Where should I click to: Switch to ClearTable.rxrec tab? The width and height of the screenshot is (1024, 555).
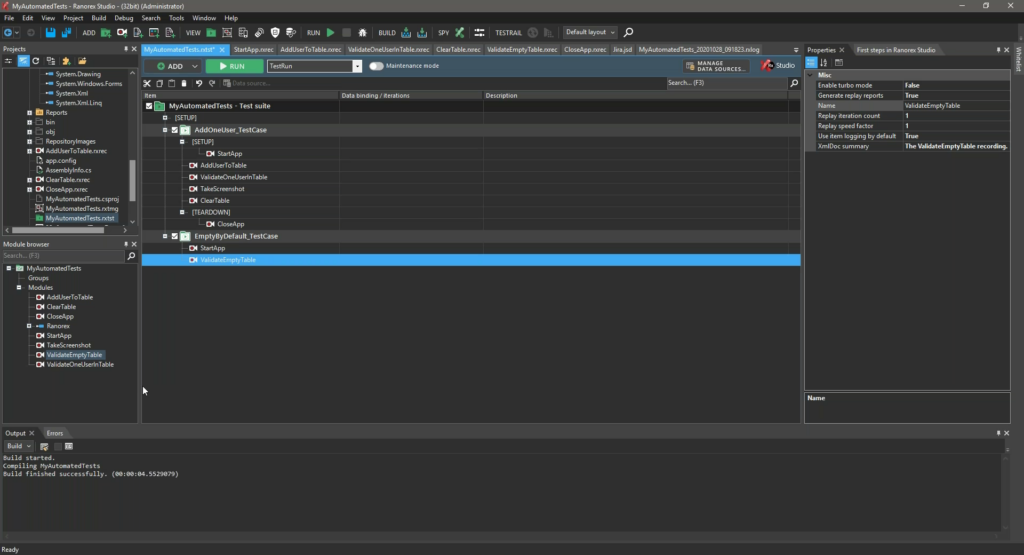(458, 50)
